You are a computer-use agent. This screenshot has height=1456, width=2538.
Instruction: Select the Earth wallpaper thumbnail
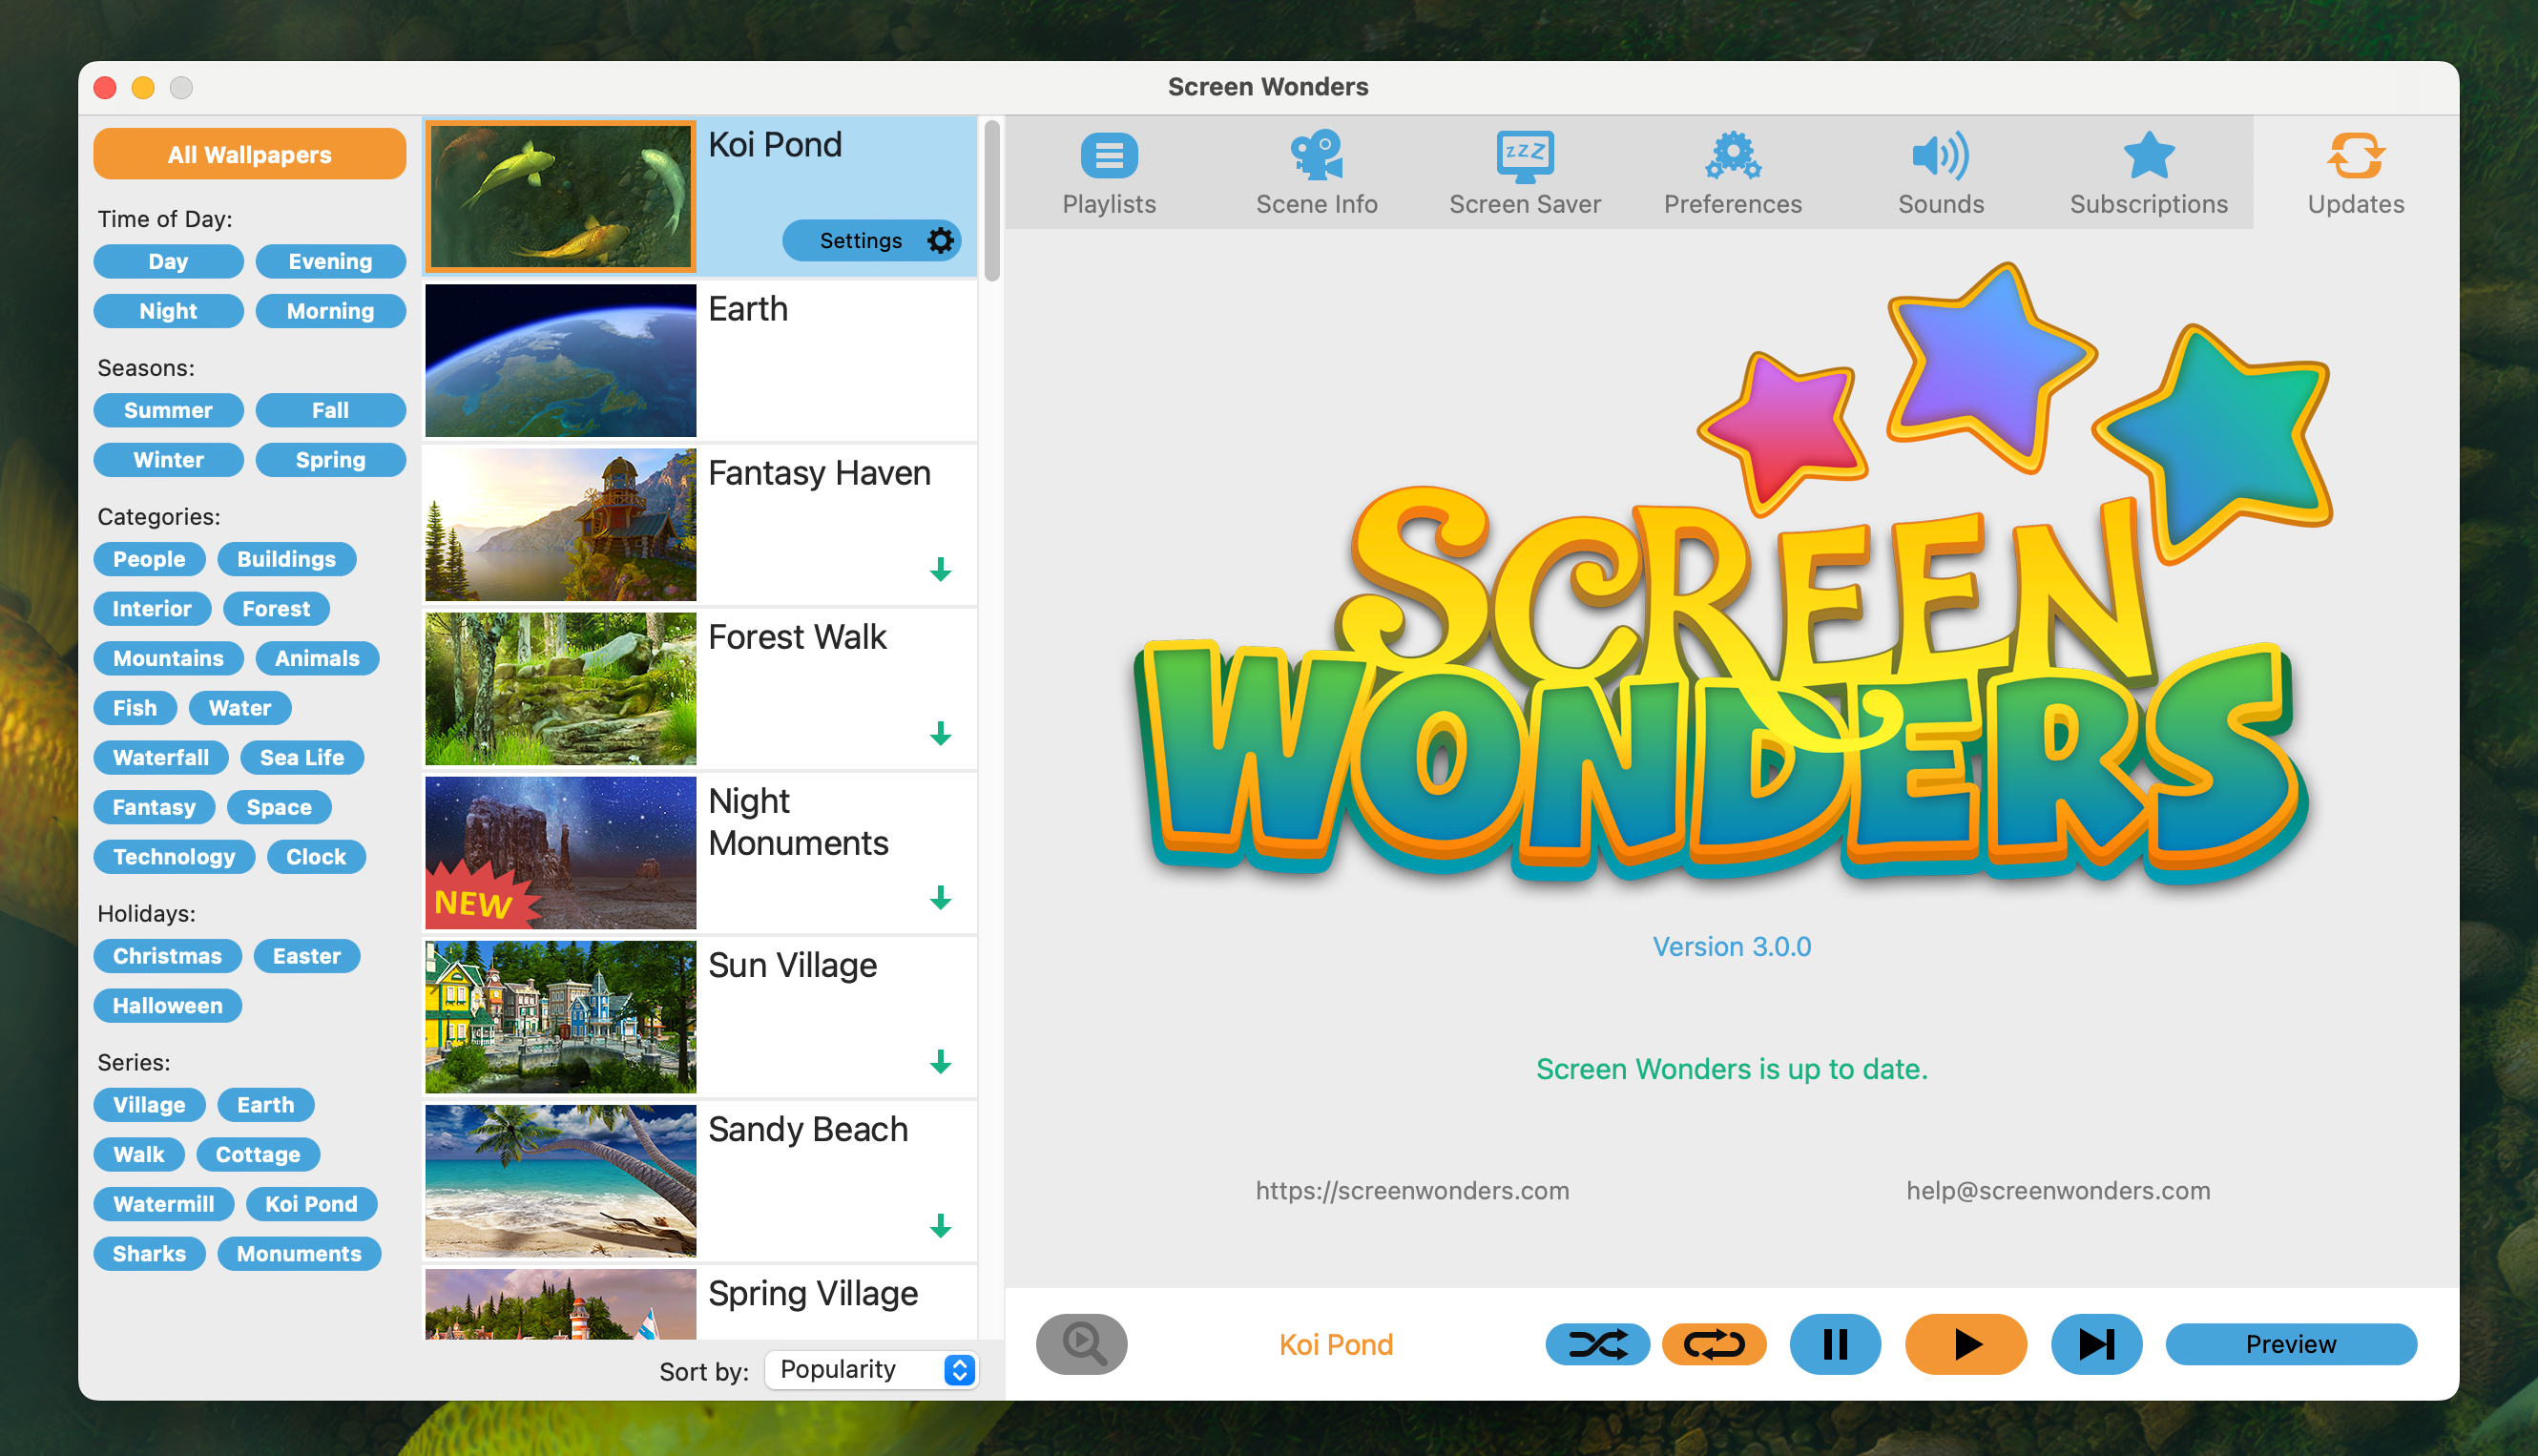pyautogui.click(x=560, y=360)
